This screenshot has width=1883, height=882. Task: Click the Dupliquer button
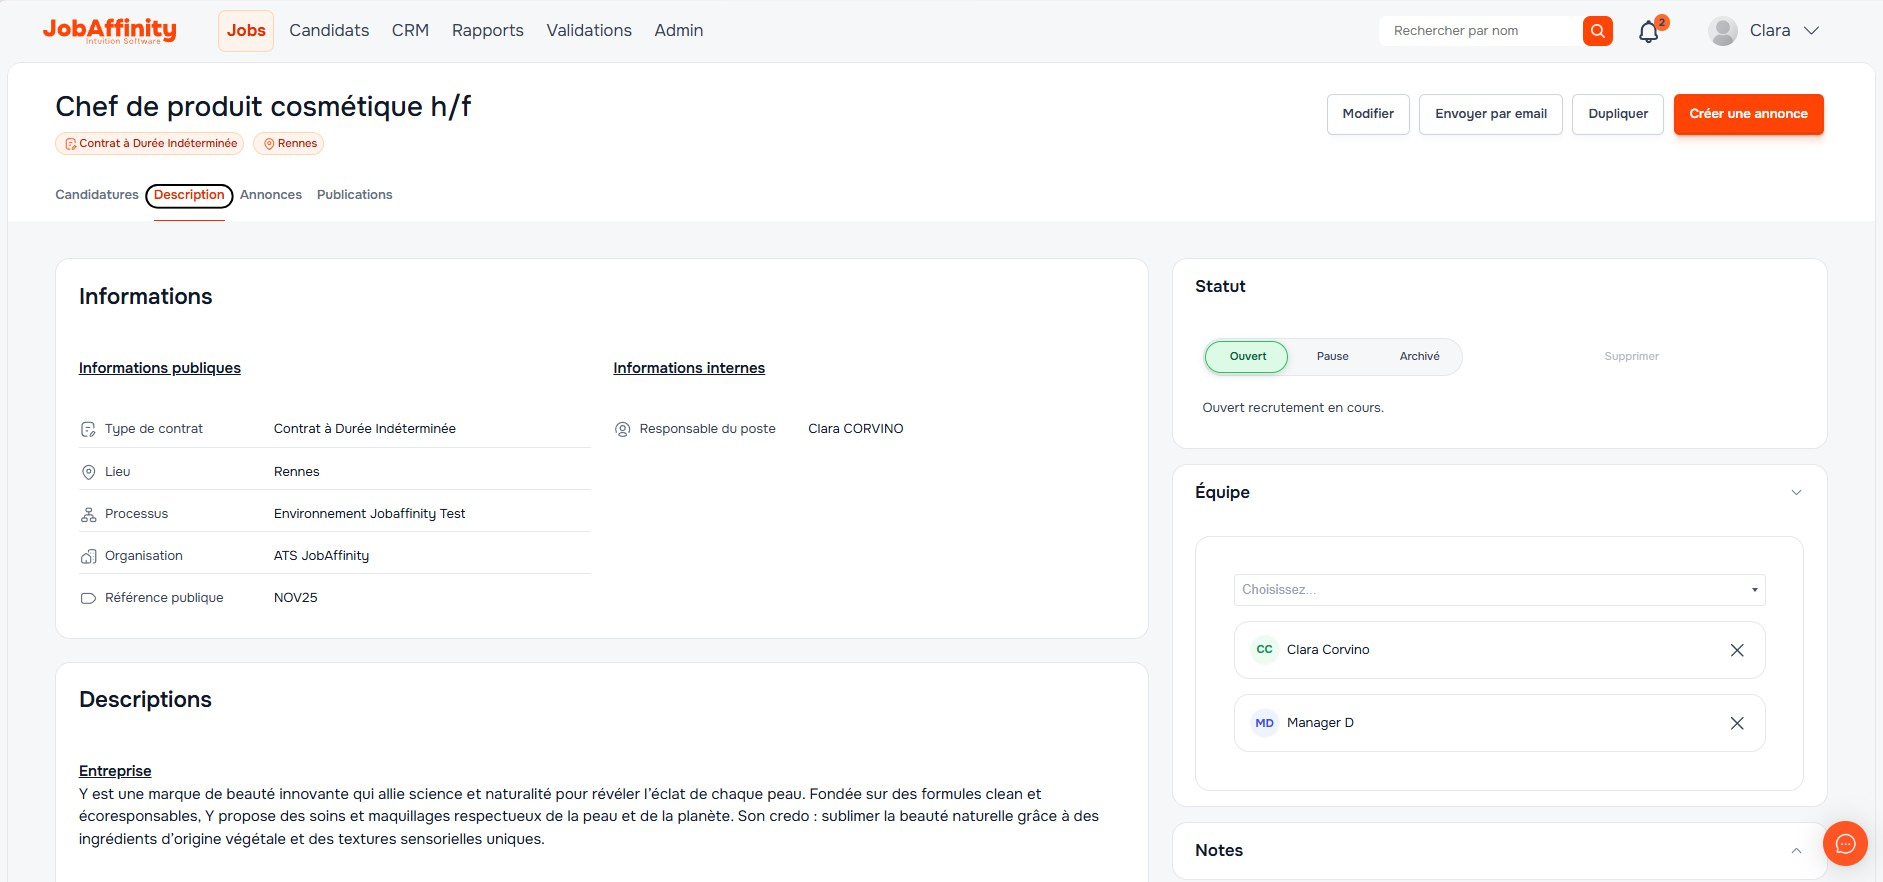[x=1618, y=114]
